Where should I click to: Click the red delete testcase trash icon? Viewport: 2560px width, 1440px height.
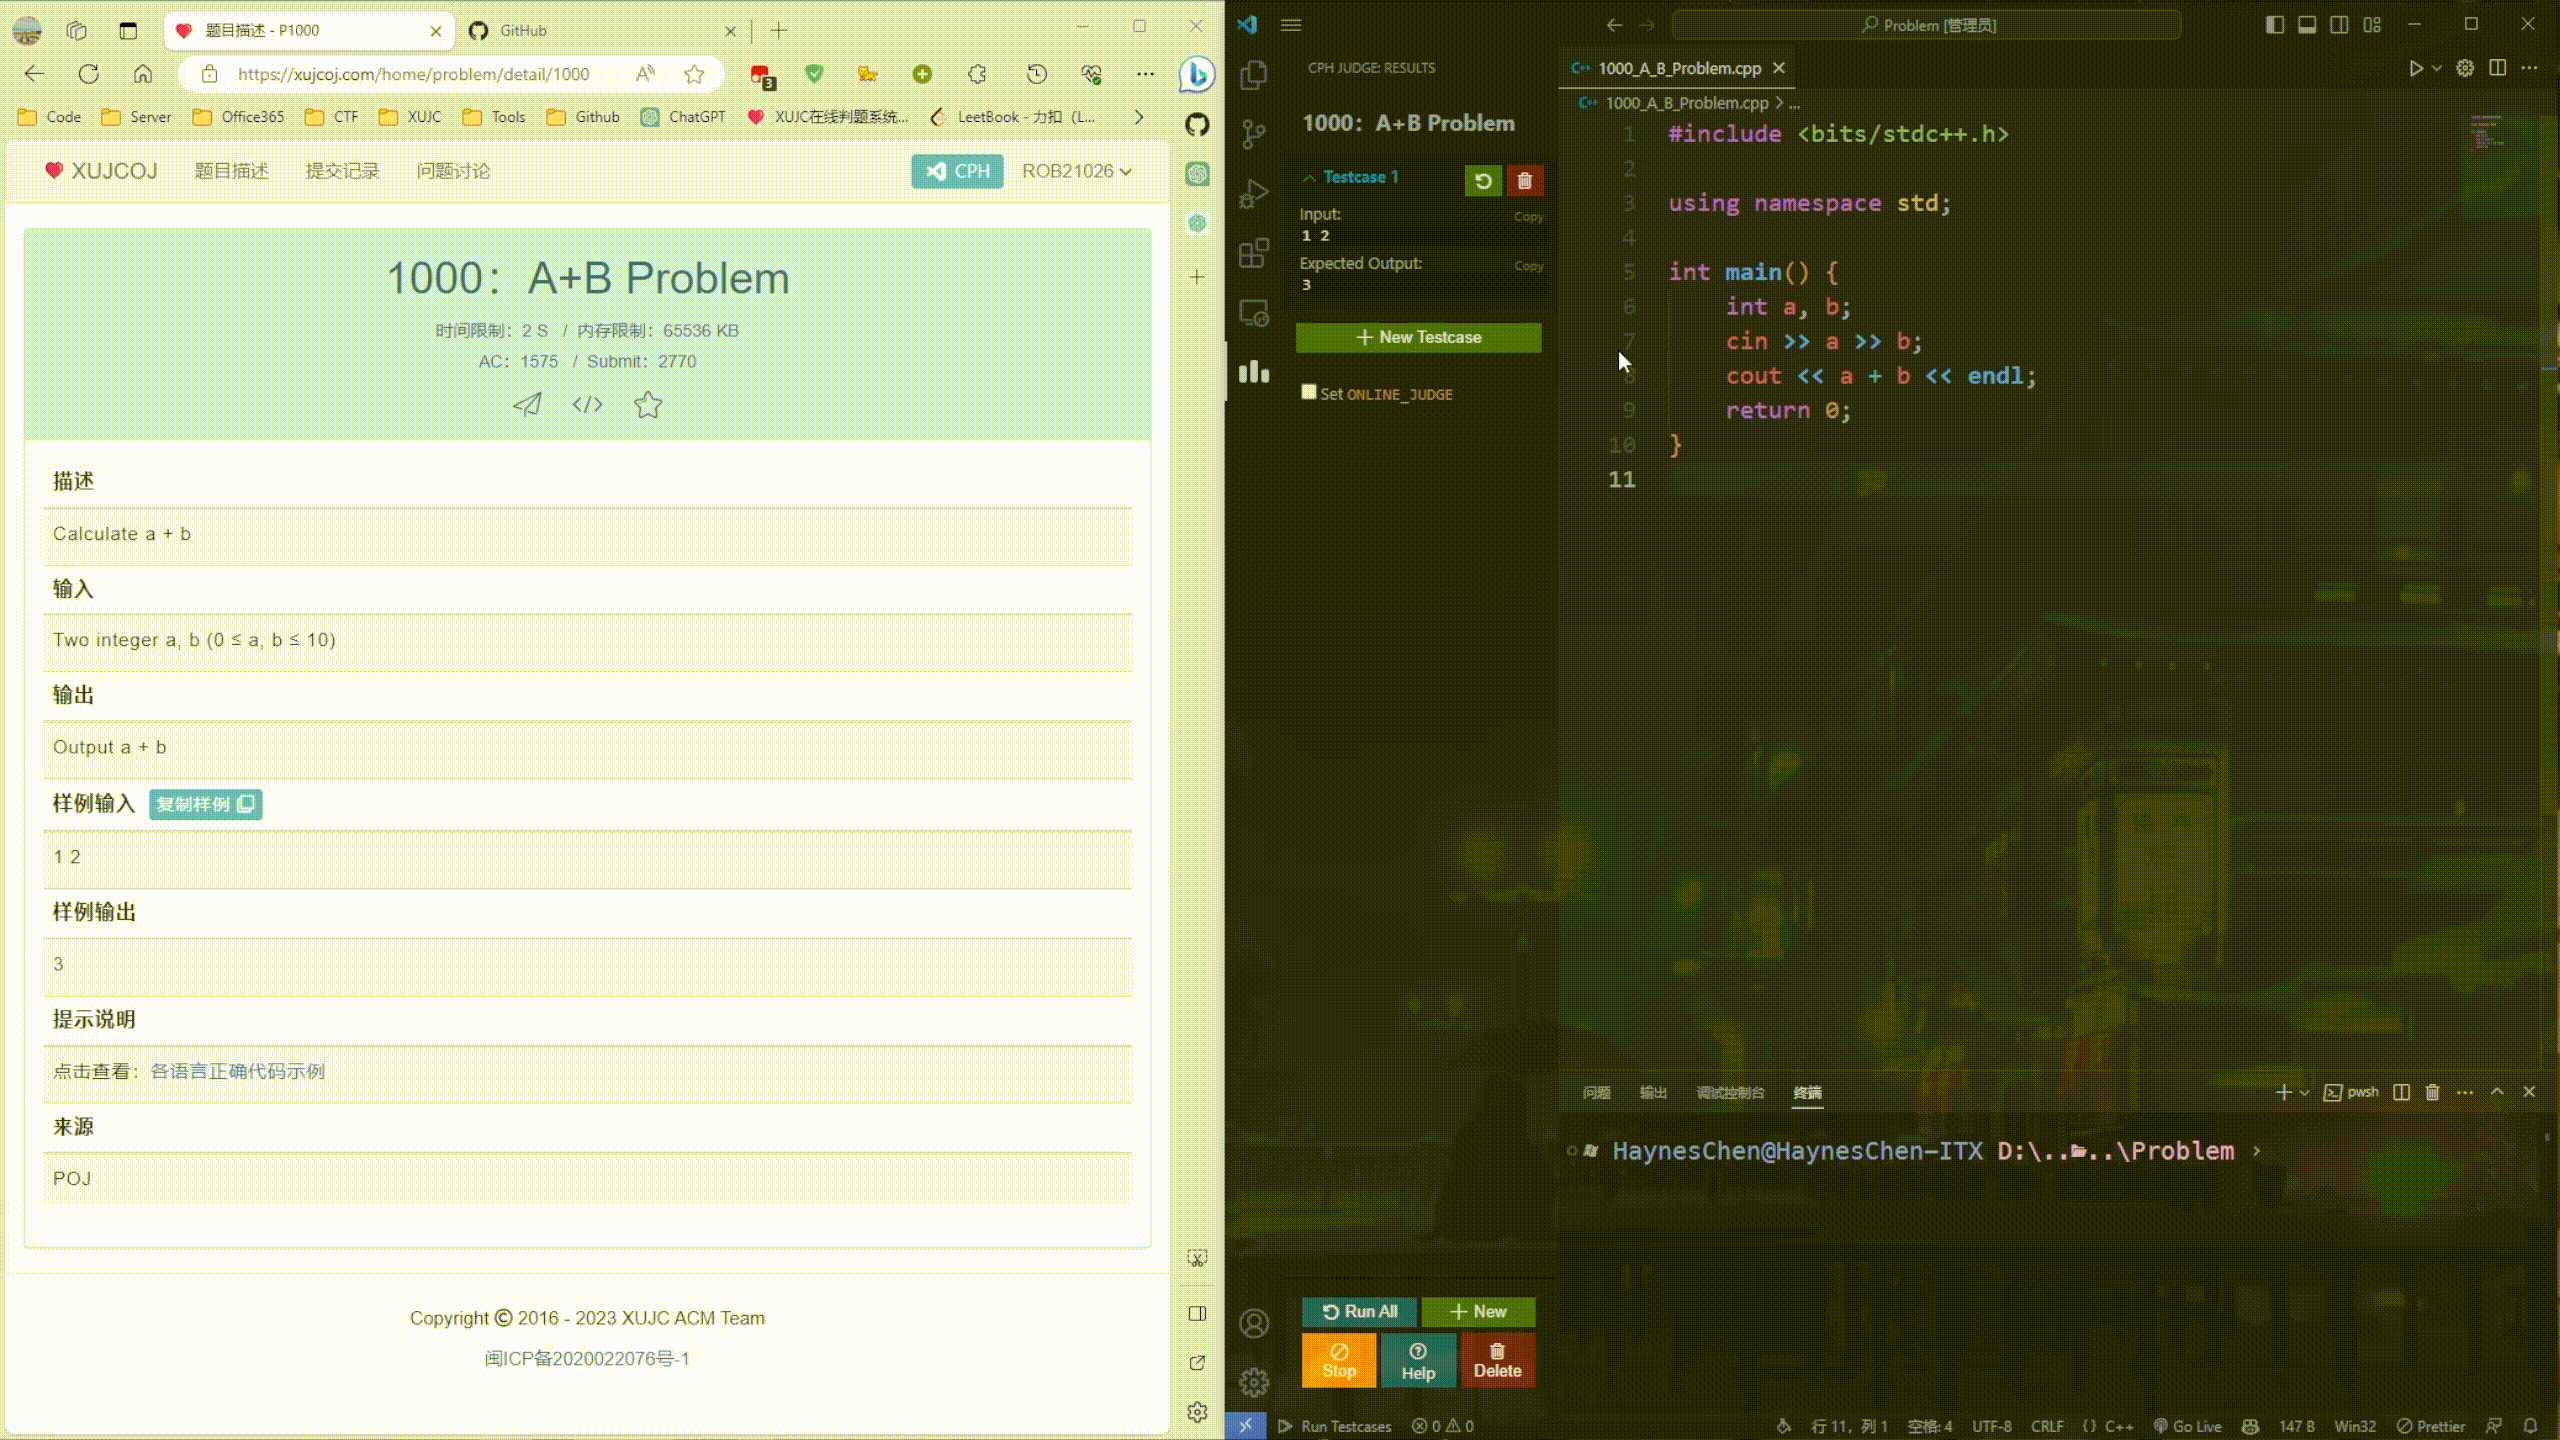coord(1524,181)
